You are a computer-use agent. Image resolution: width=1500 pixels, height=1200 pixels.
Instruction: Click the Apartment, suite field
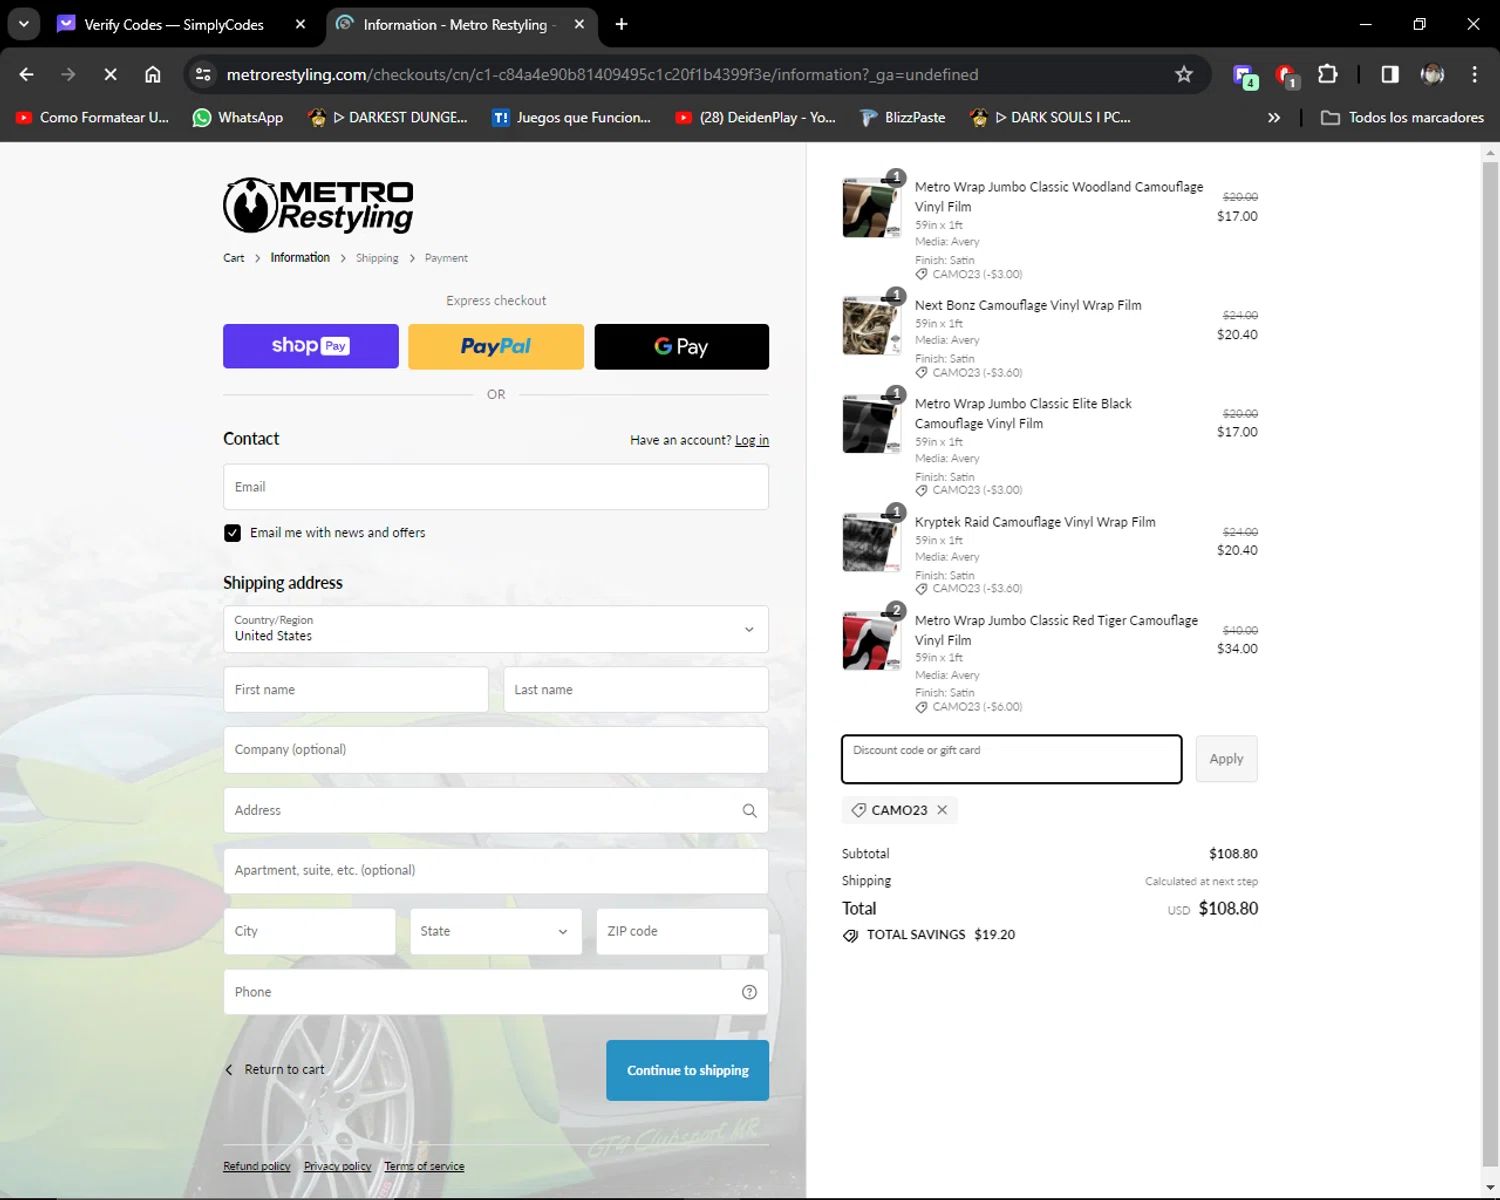[x=496, y=871]
